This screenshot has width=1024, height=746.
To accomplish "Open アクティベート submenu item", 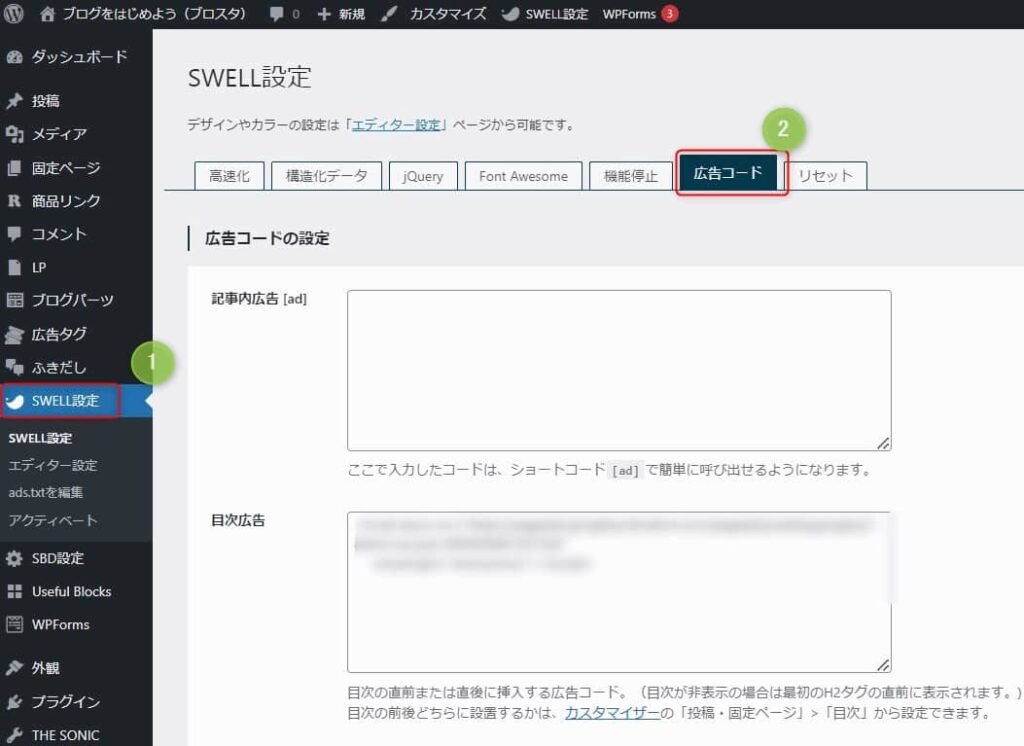I will (53, 520).
